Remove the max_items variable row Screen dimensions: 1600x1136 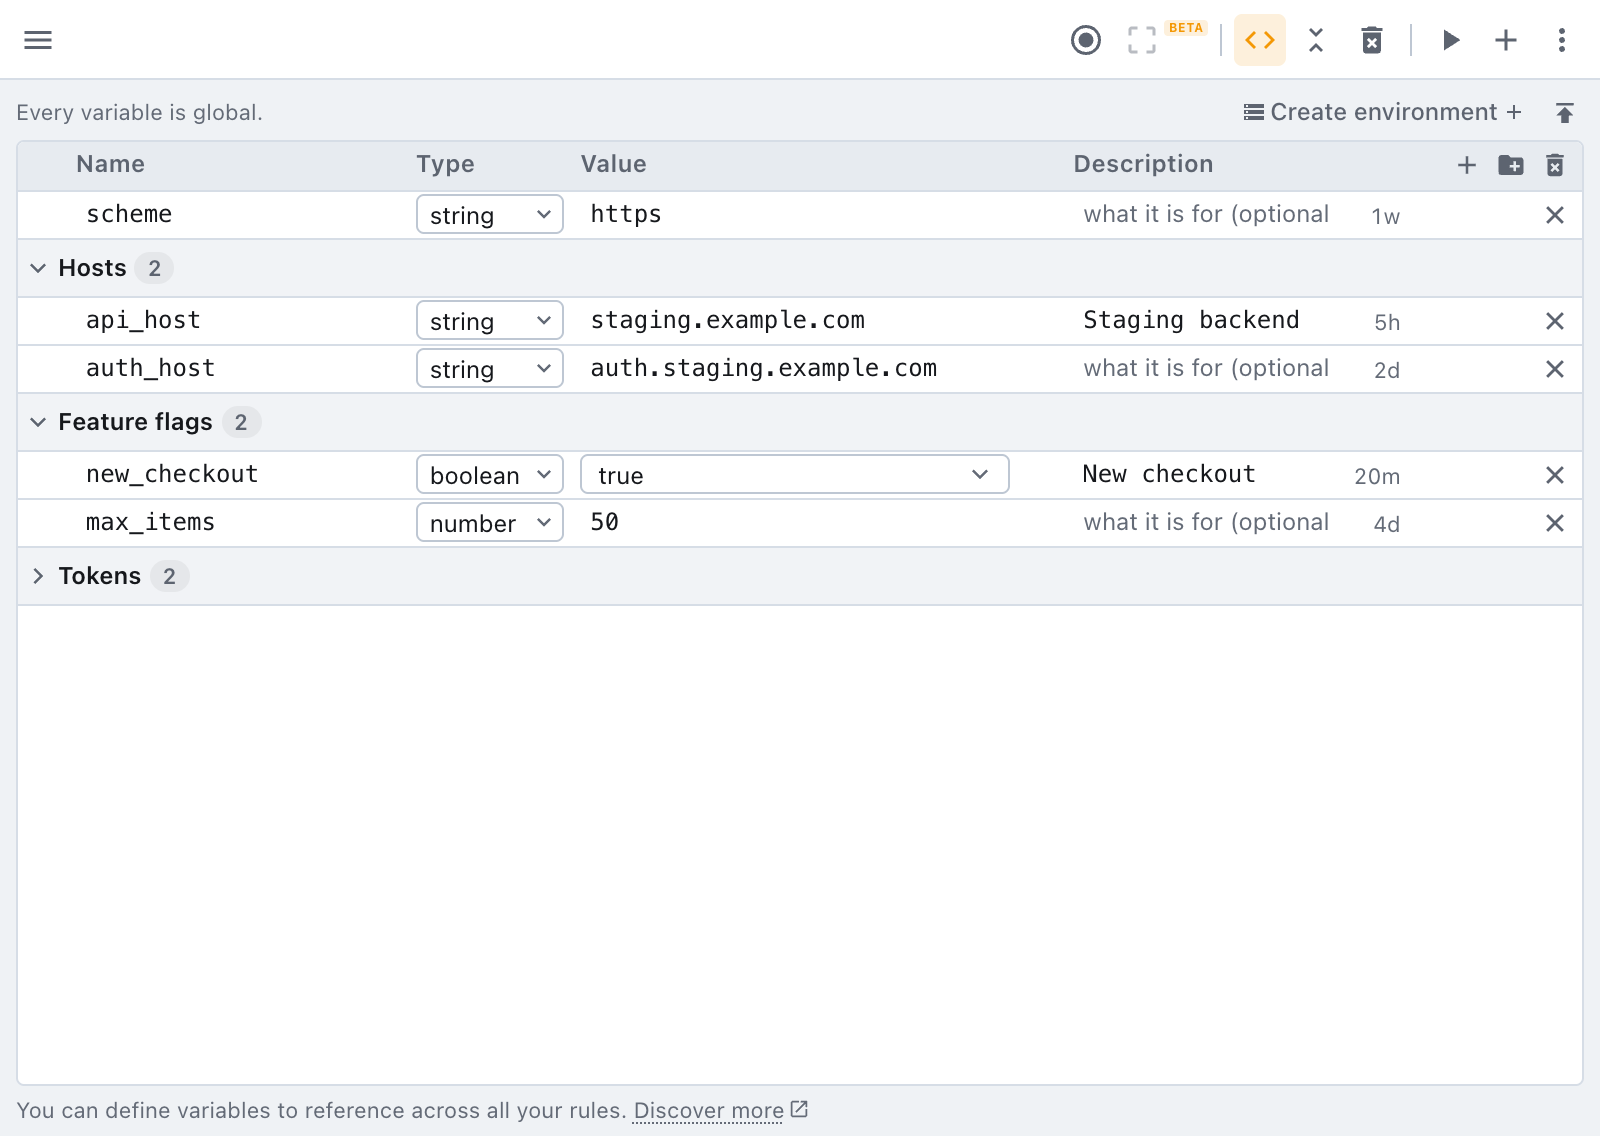(x=1555, y=523)
